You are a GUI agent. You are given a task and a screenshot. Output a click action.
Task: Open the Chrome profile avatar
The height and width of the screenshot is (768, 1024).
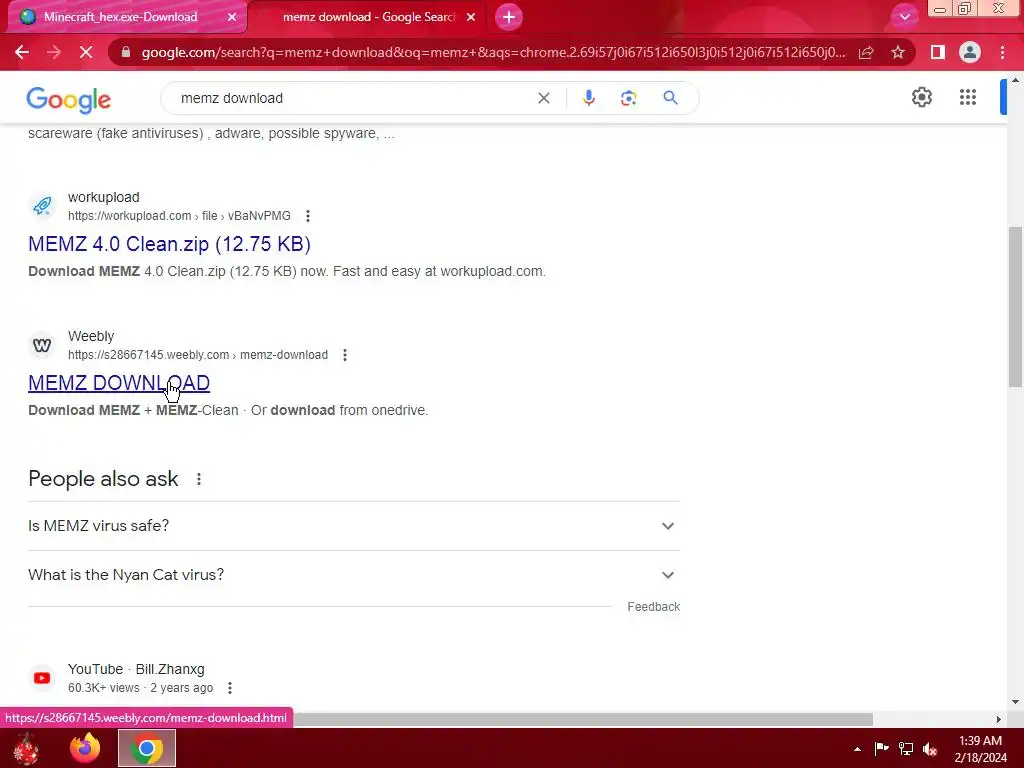tap(970, 52)
